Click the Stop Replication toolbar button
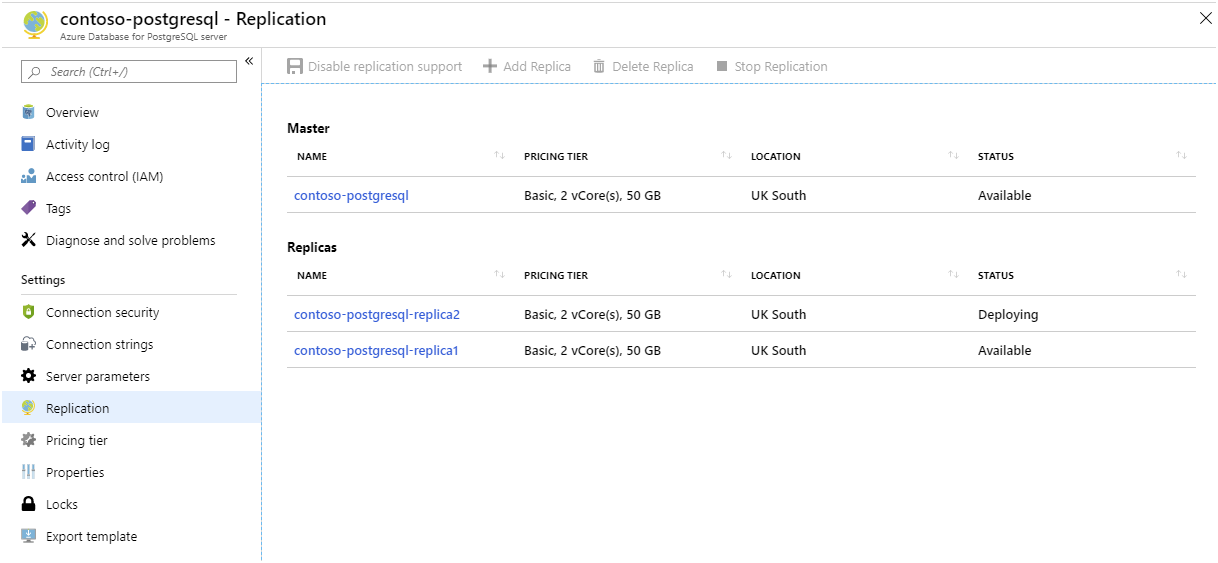The height and width of the screenshot is (563, 1218). coord(772,66)
